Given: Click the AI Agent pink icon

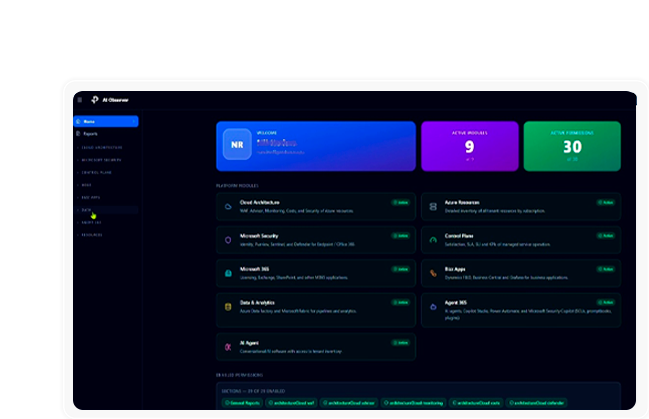Looking at the screenshot, I should [228, 347].
